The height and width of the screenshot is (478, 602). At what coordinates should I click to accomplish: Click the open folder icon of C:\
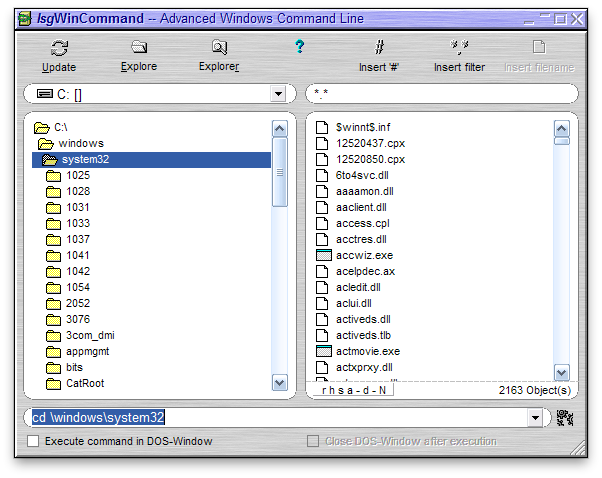pyautogui.click(x=41, y=127)
